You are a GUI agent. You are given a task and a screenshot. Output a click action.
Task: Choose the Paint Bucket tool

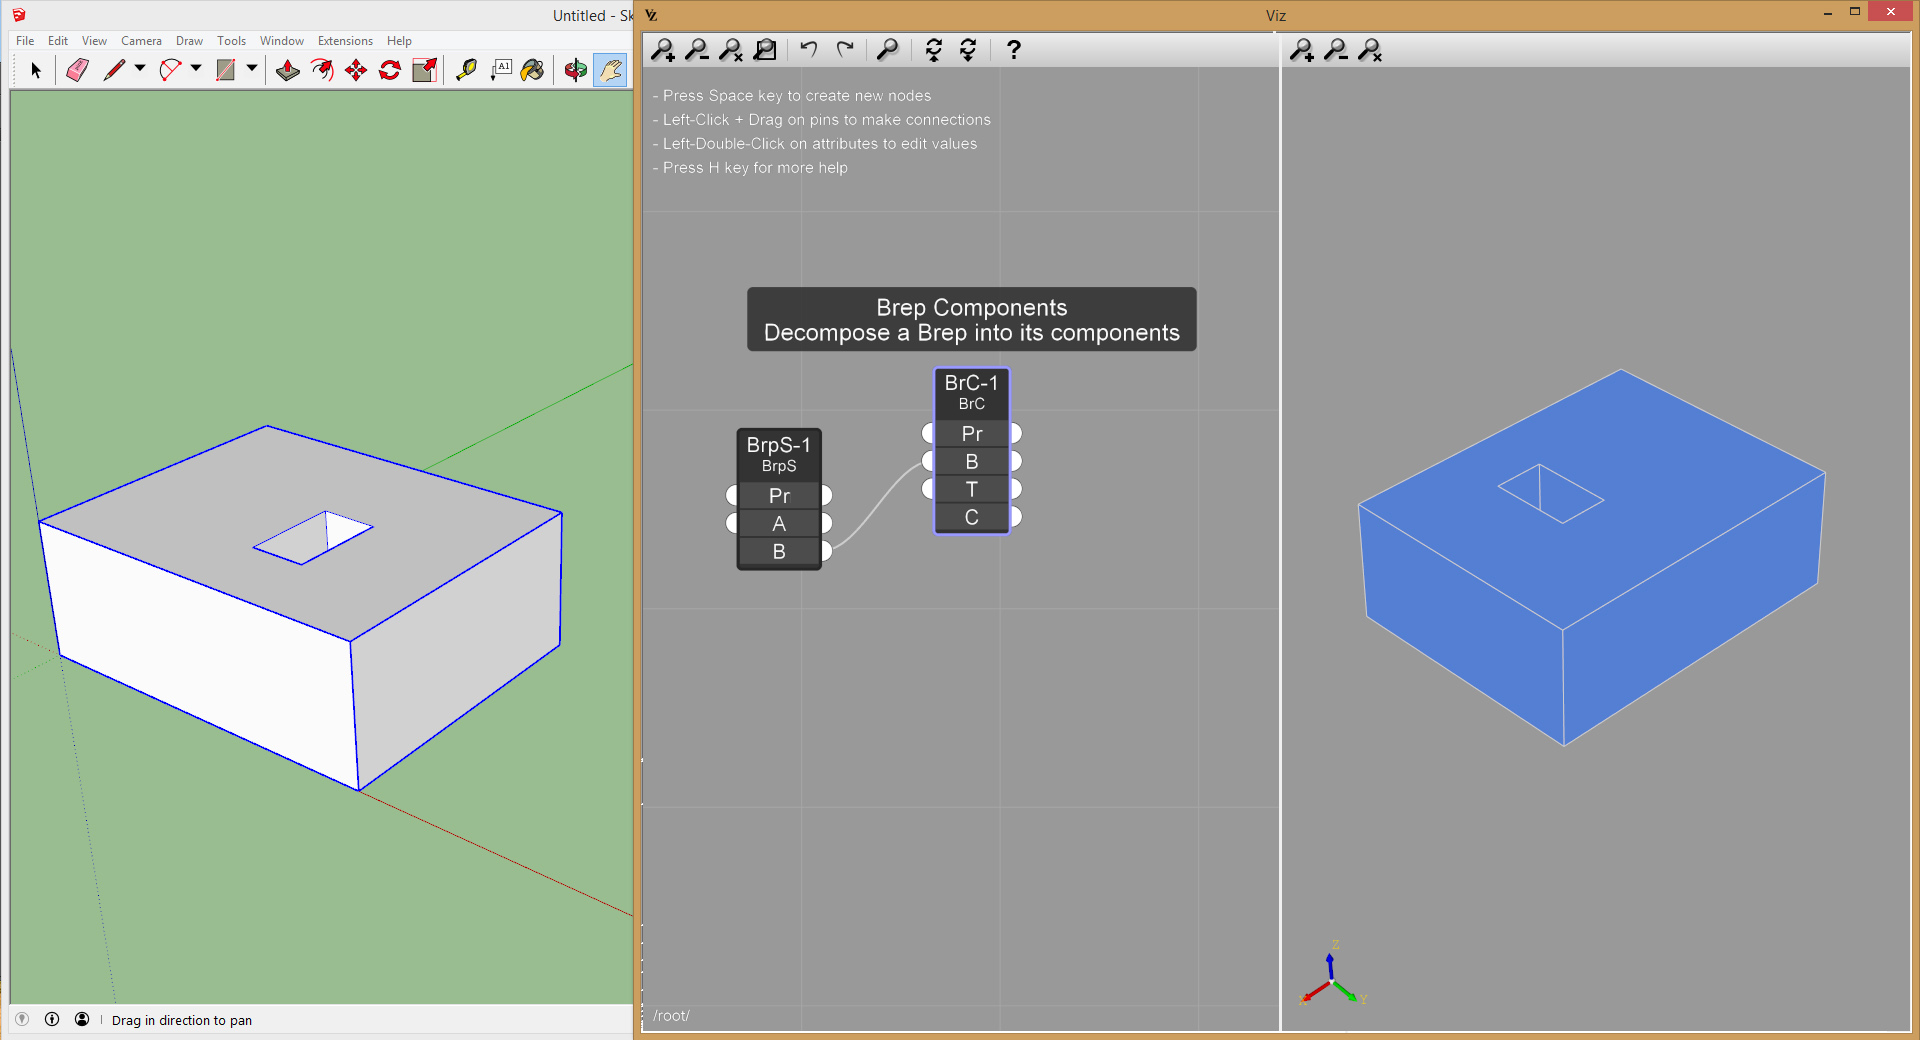coord(533,70)
